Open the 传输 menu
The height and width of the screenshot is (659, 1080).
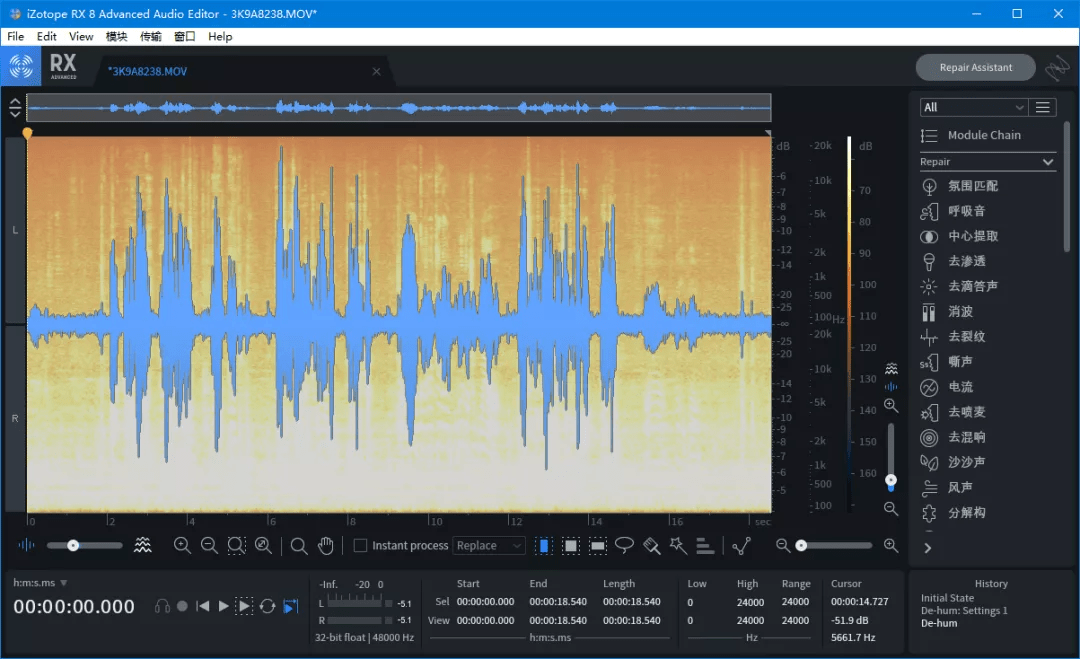click(x=150, y=36)
